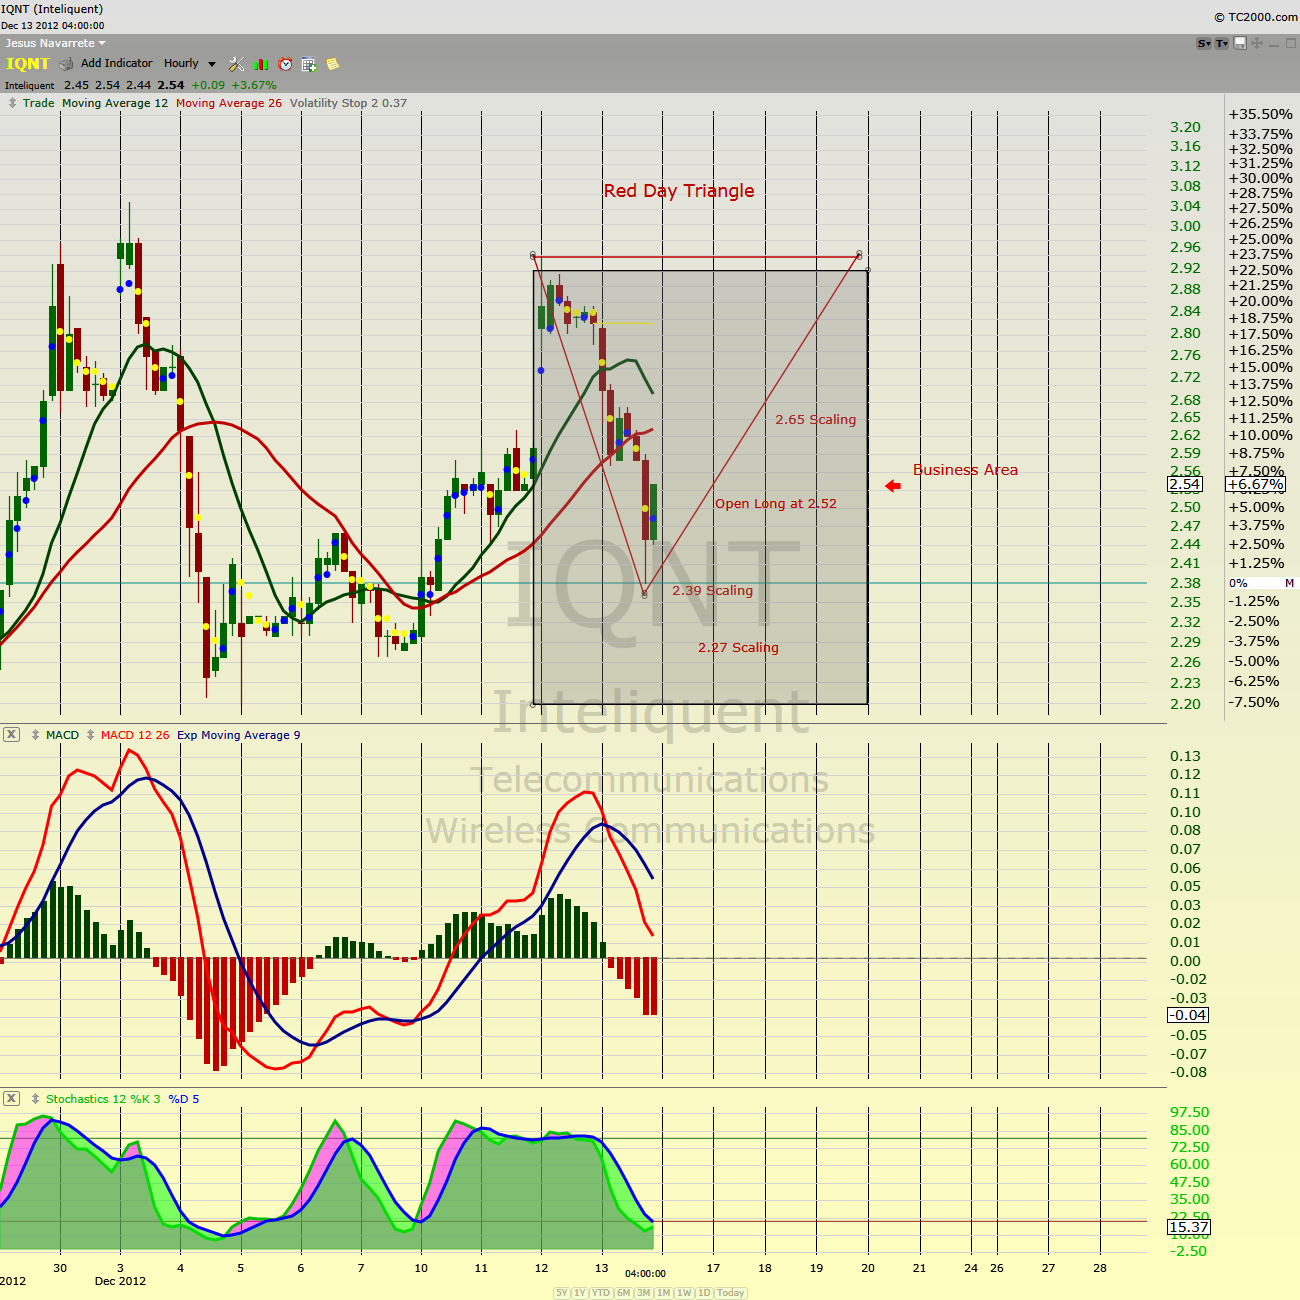This screenshot has height=1300, width=1300.
Task: Set time range to 5Y
Action: click(562, 1293)
